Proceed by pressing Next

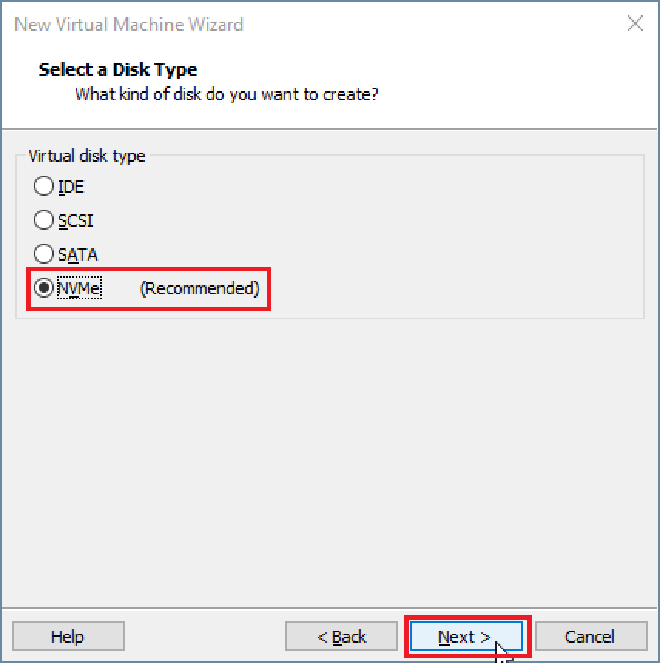[465, 636]
